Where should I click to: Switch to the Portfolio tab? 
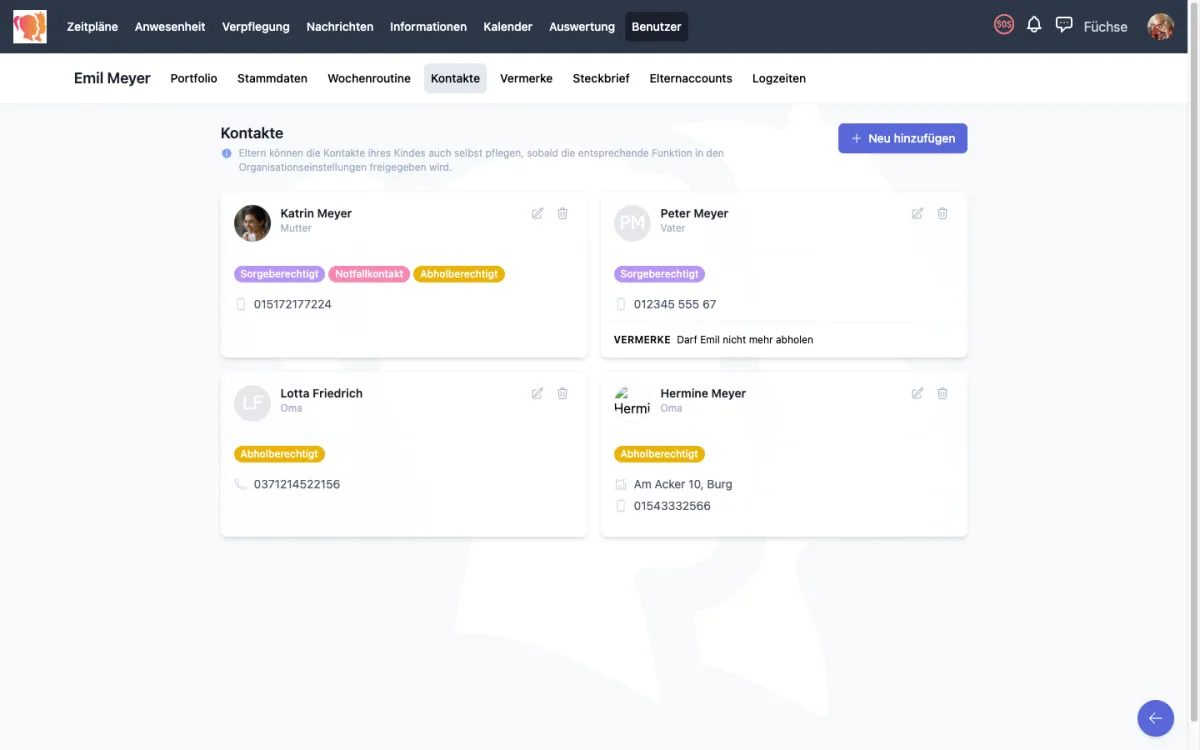[x=194, y=78]
